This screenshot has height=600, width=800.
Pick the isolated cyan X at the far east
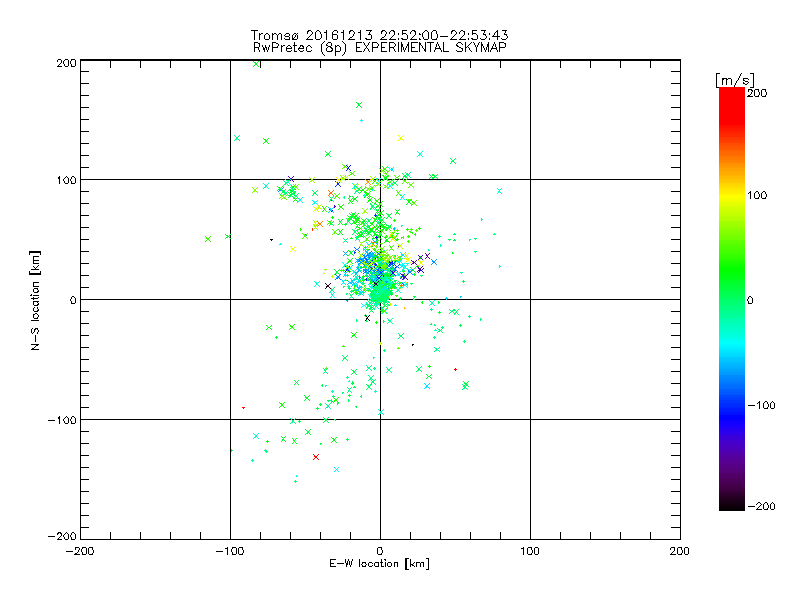coord(499,191)
